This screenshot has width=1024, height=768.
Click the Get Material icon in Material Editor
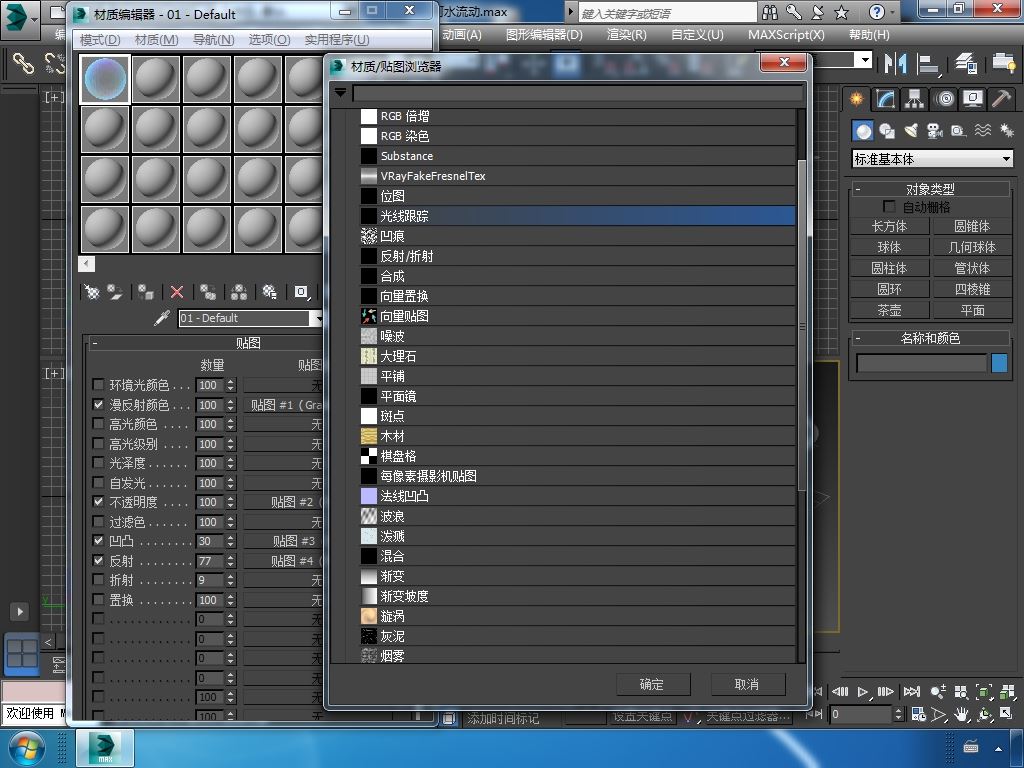pyautogui.click(x=92, y=292)
